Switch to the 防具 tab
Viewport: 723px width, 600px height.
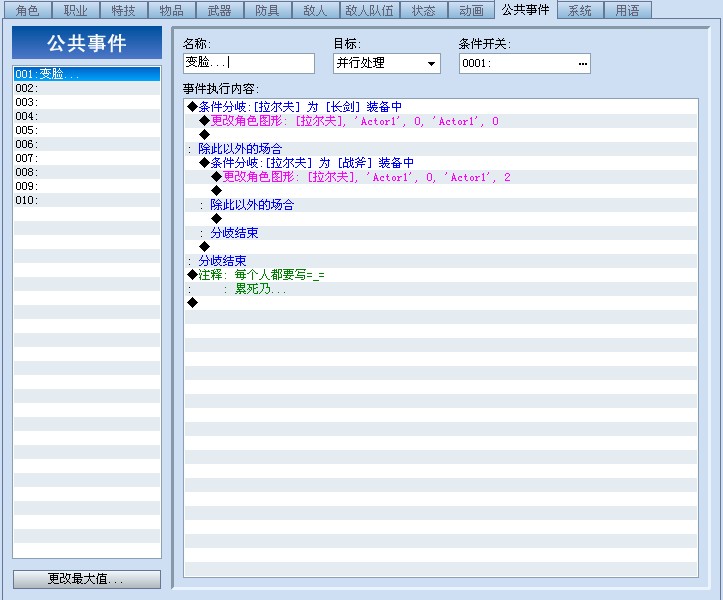coord(267,10)
